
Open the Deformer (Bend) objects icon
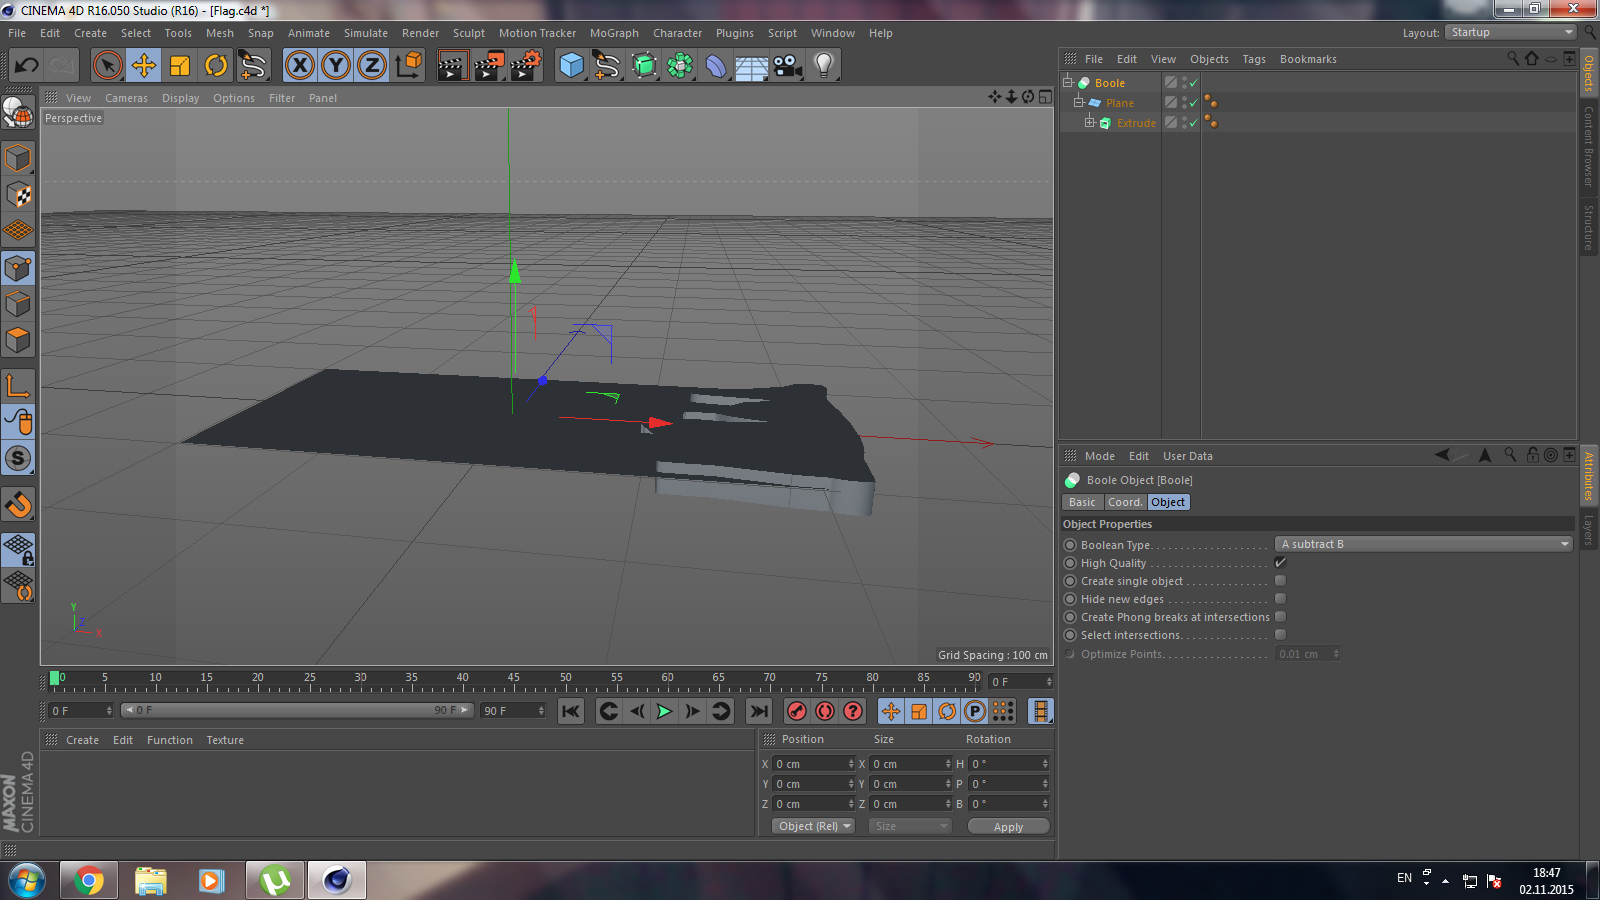tap(716, 66)
